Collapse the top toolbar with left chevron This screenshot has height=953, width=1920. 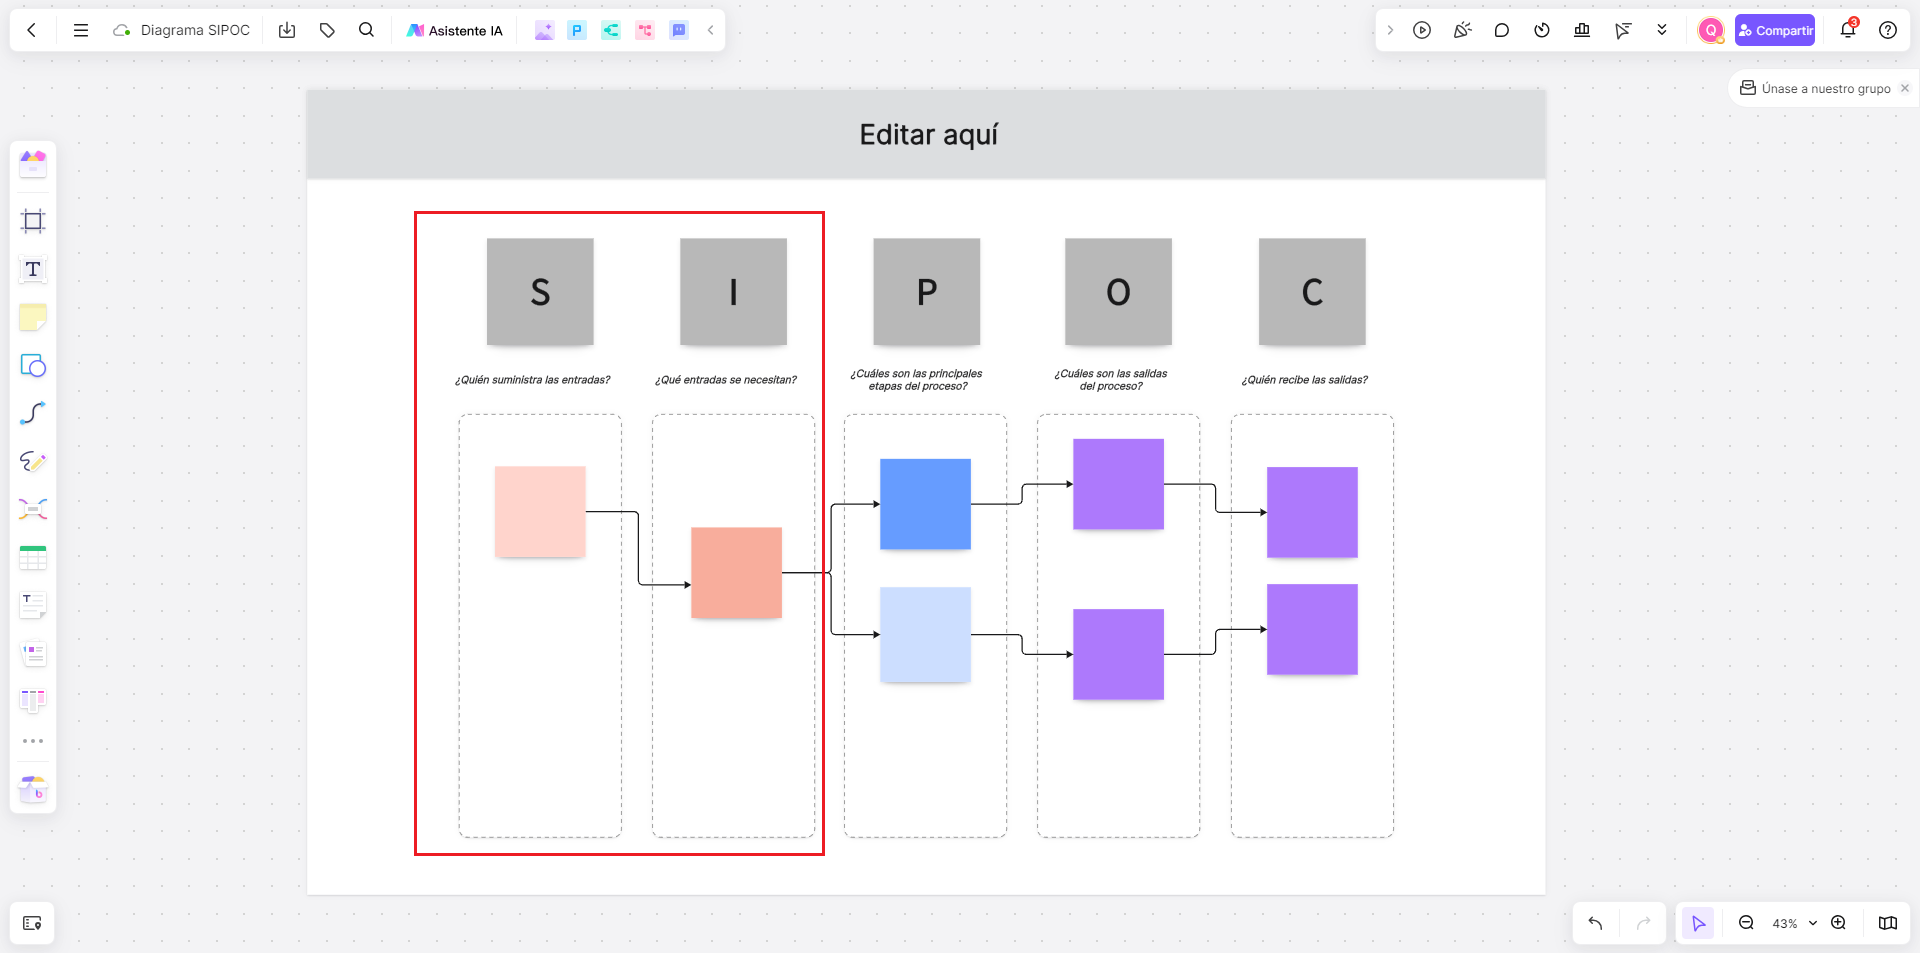(711, 30)
